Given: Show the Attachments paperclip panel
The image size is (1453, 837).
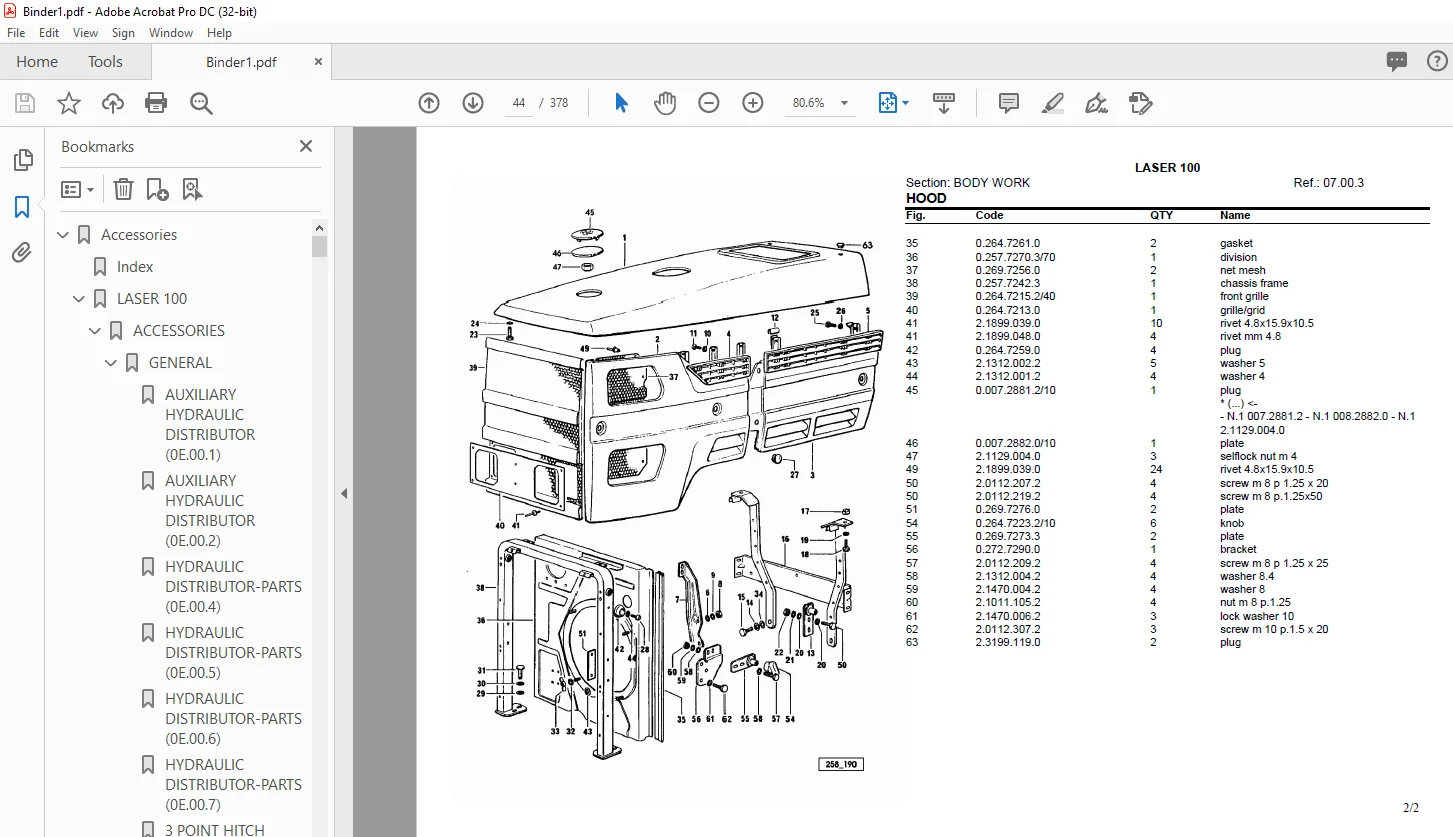Looking at the screenshot, I should pyautogui.click(x=22, y=252).
